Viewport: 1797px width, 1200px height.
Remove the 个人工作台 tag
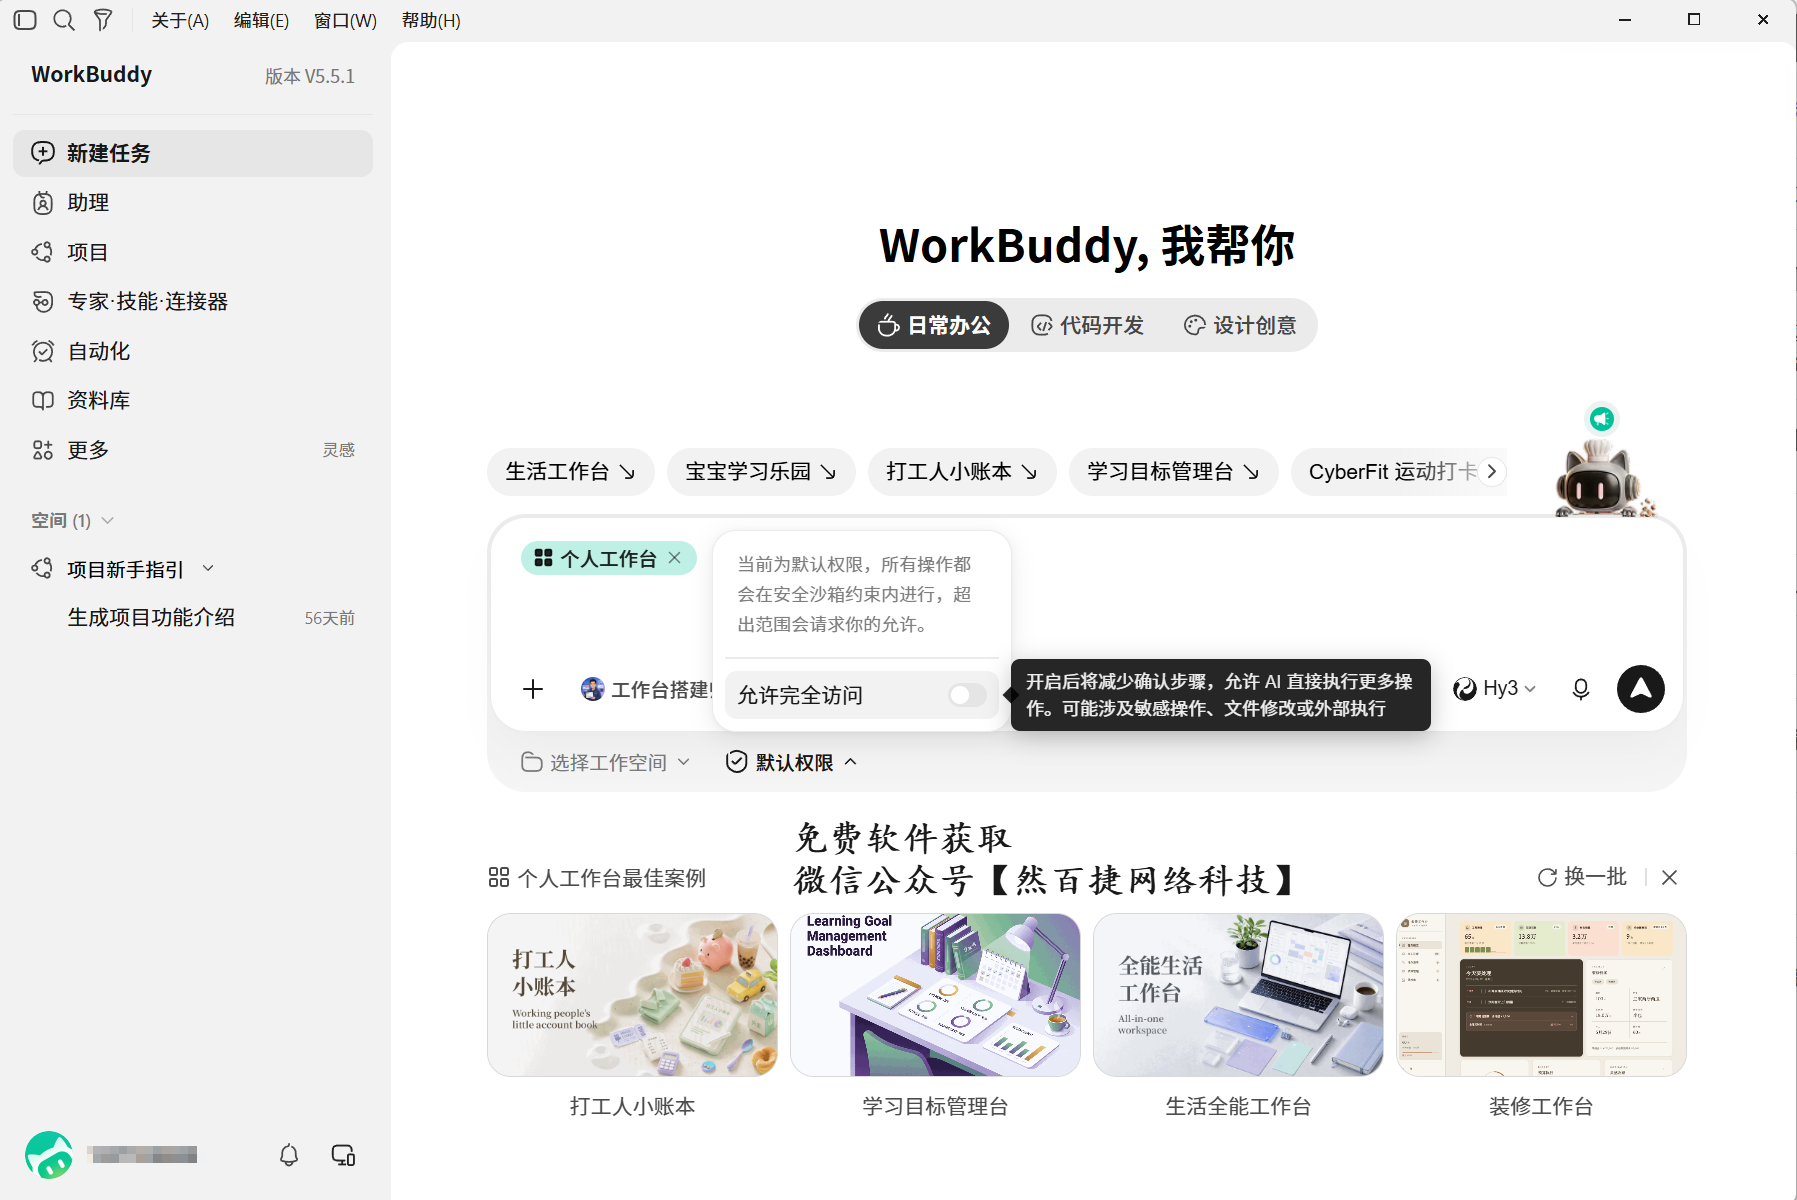coord(675,558)
